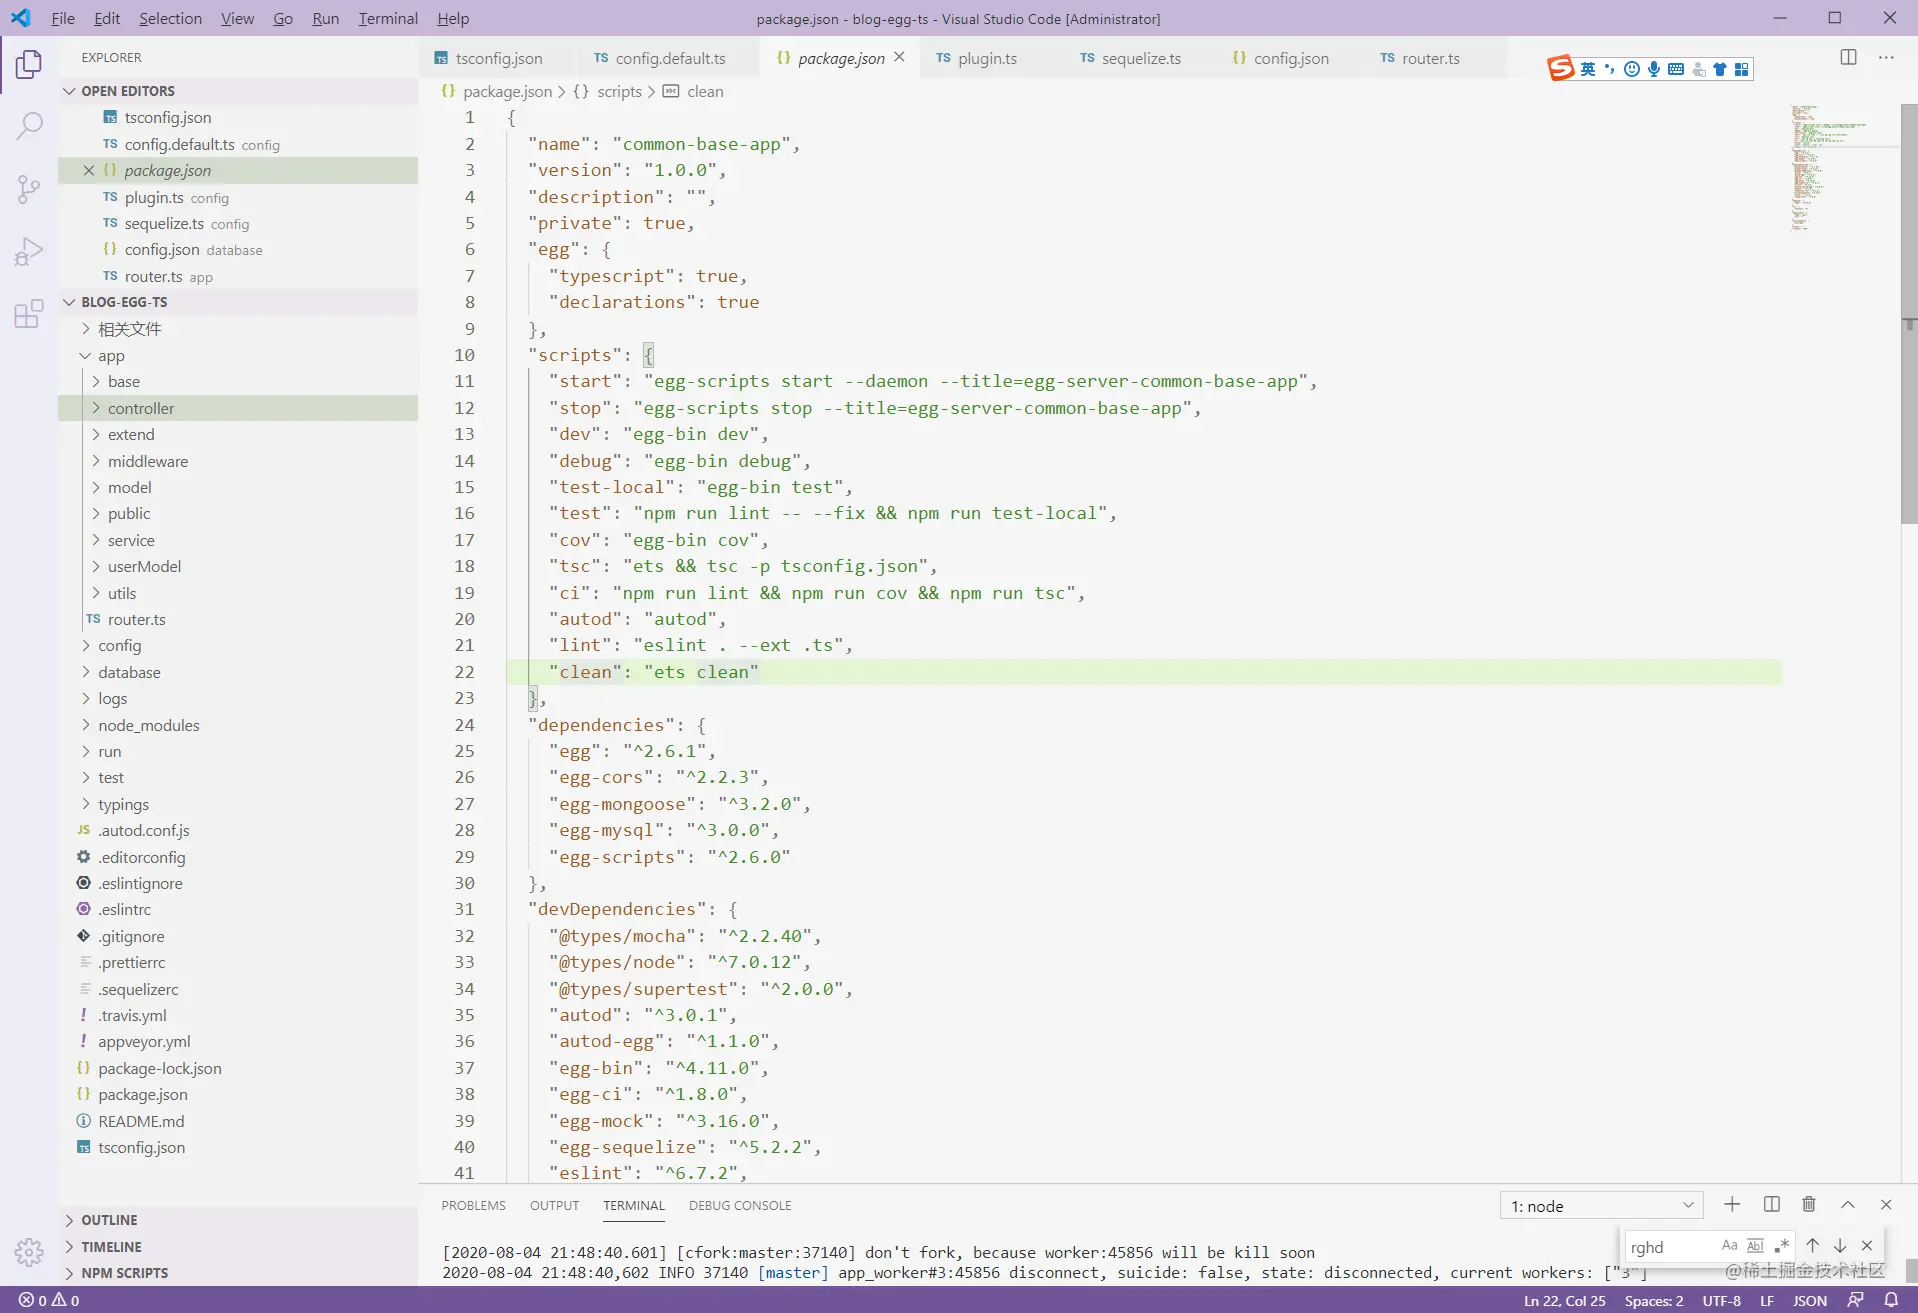Create a new terminal with plus icon
Image resolution: width=1918 pixels, height=1313 pixels.
click(x=1732, y=1205)
